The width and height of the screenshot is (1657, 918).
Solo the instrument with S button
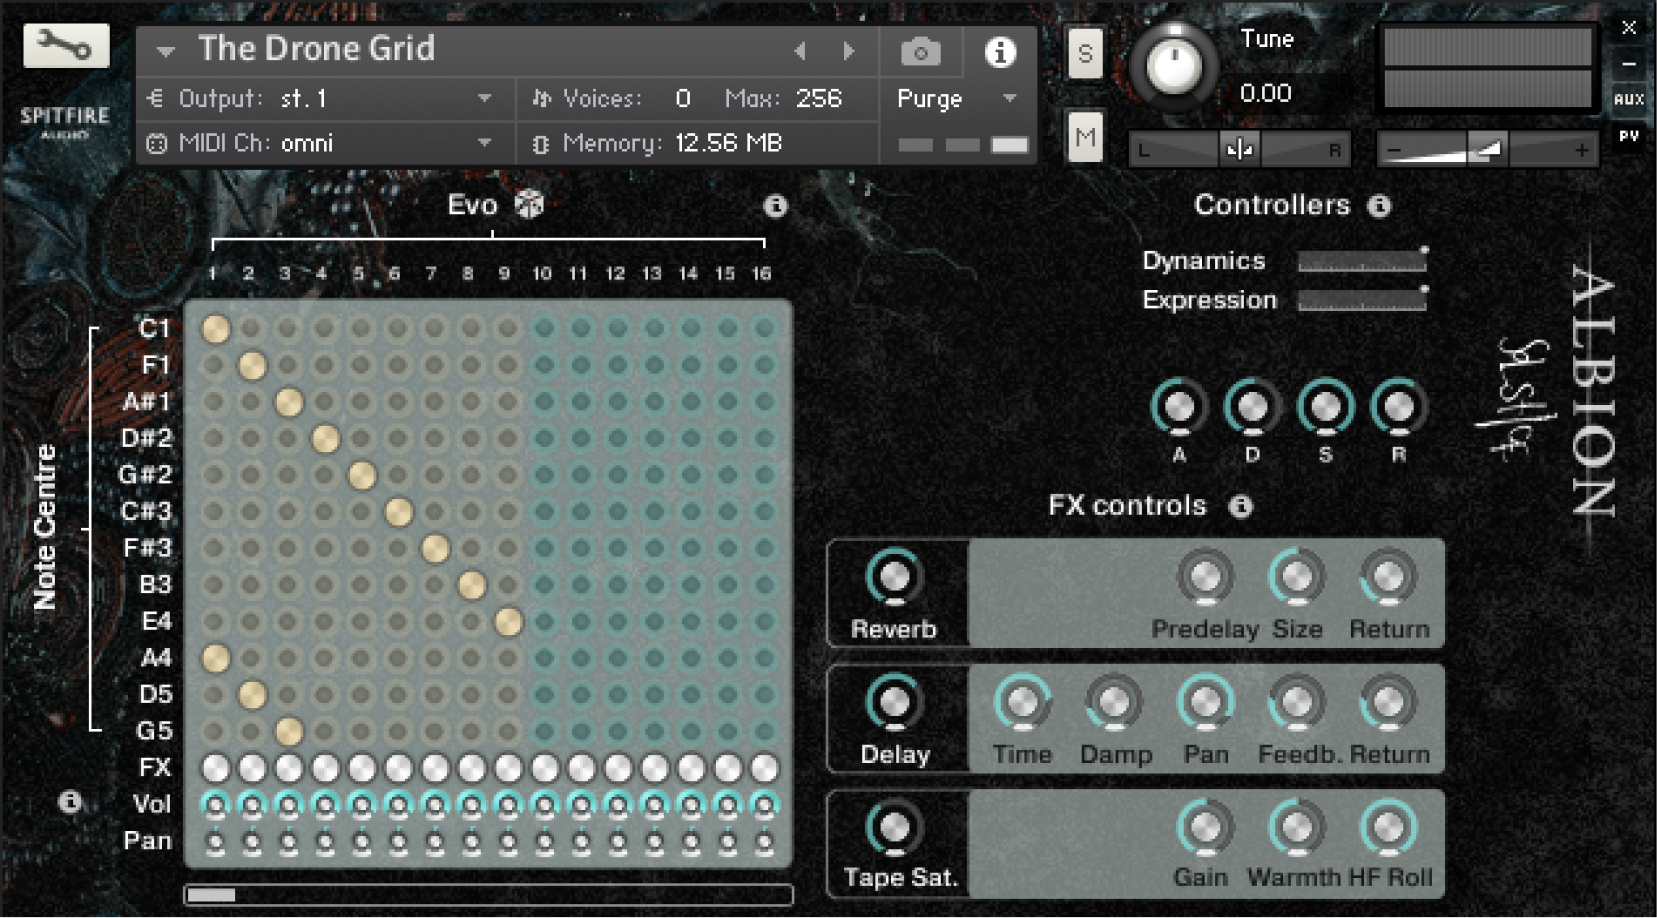[x=1085, y=53]
